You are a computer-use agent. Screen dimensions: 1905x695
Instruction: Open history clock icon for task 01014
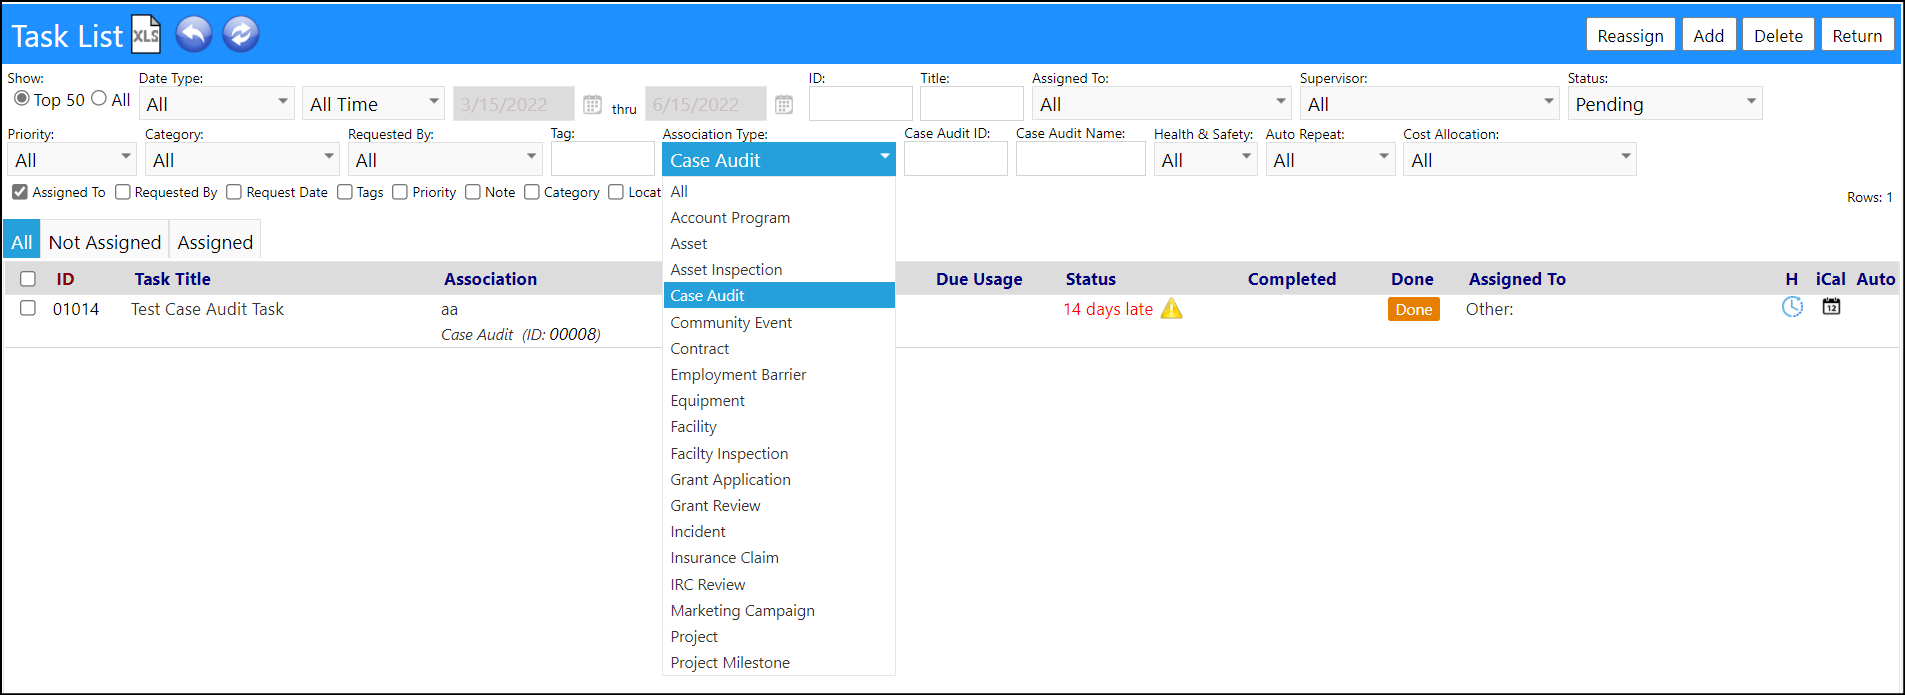(1792, 307)
